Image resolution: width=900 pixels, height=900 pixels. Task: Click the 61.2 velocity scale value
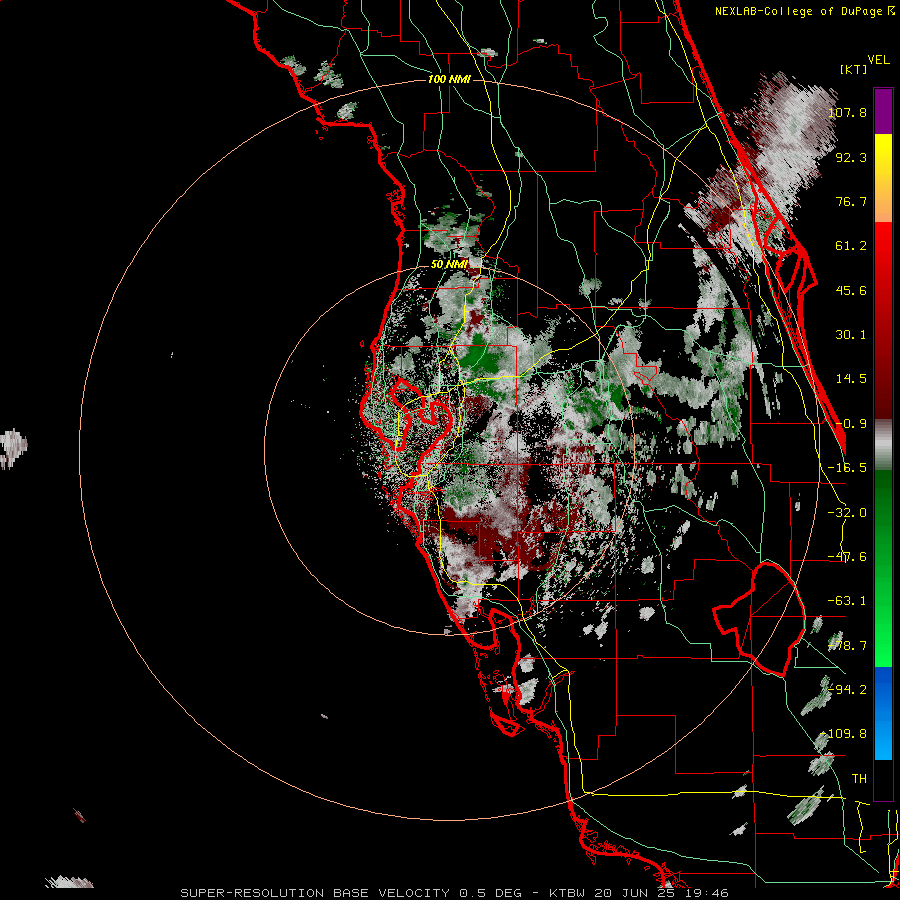tap(851, 246)
